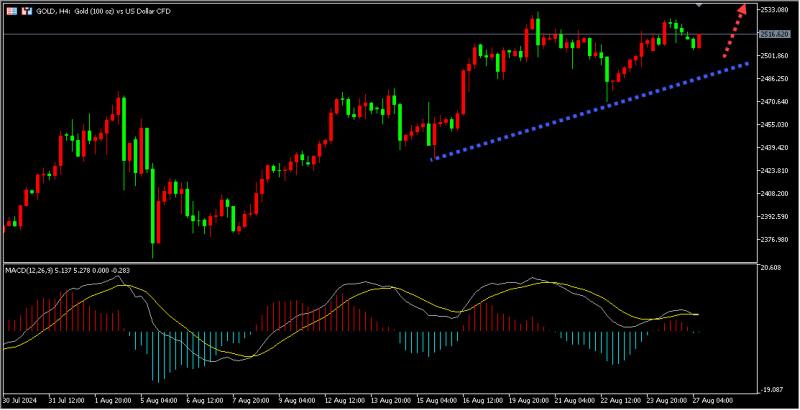
Task: Click the -19.087 MACD scale value
Action: [770, 390]
